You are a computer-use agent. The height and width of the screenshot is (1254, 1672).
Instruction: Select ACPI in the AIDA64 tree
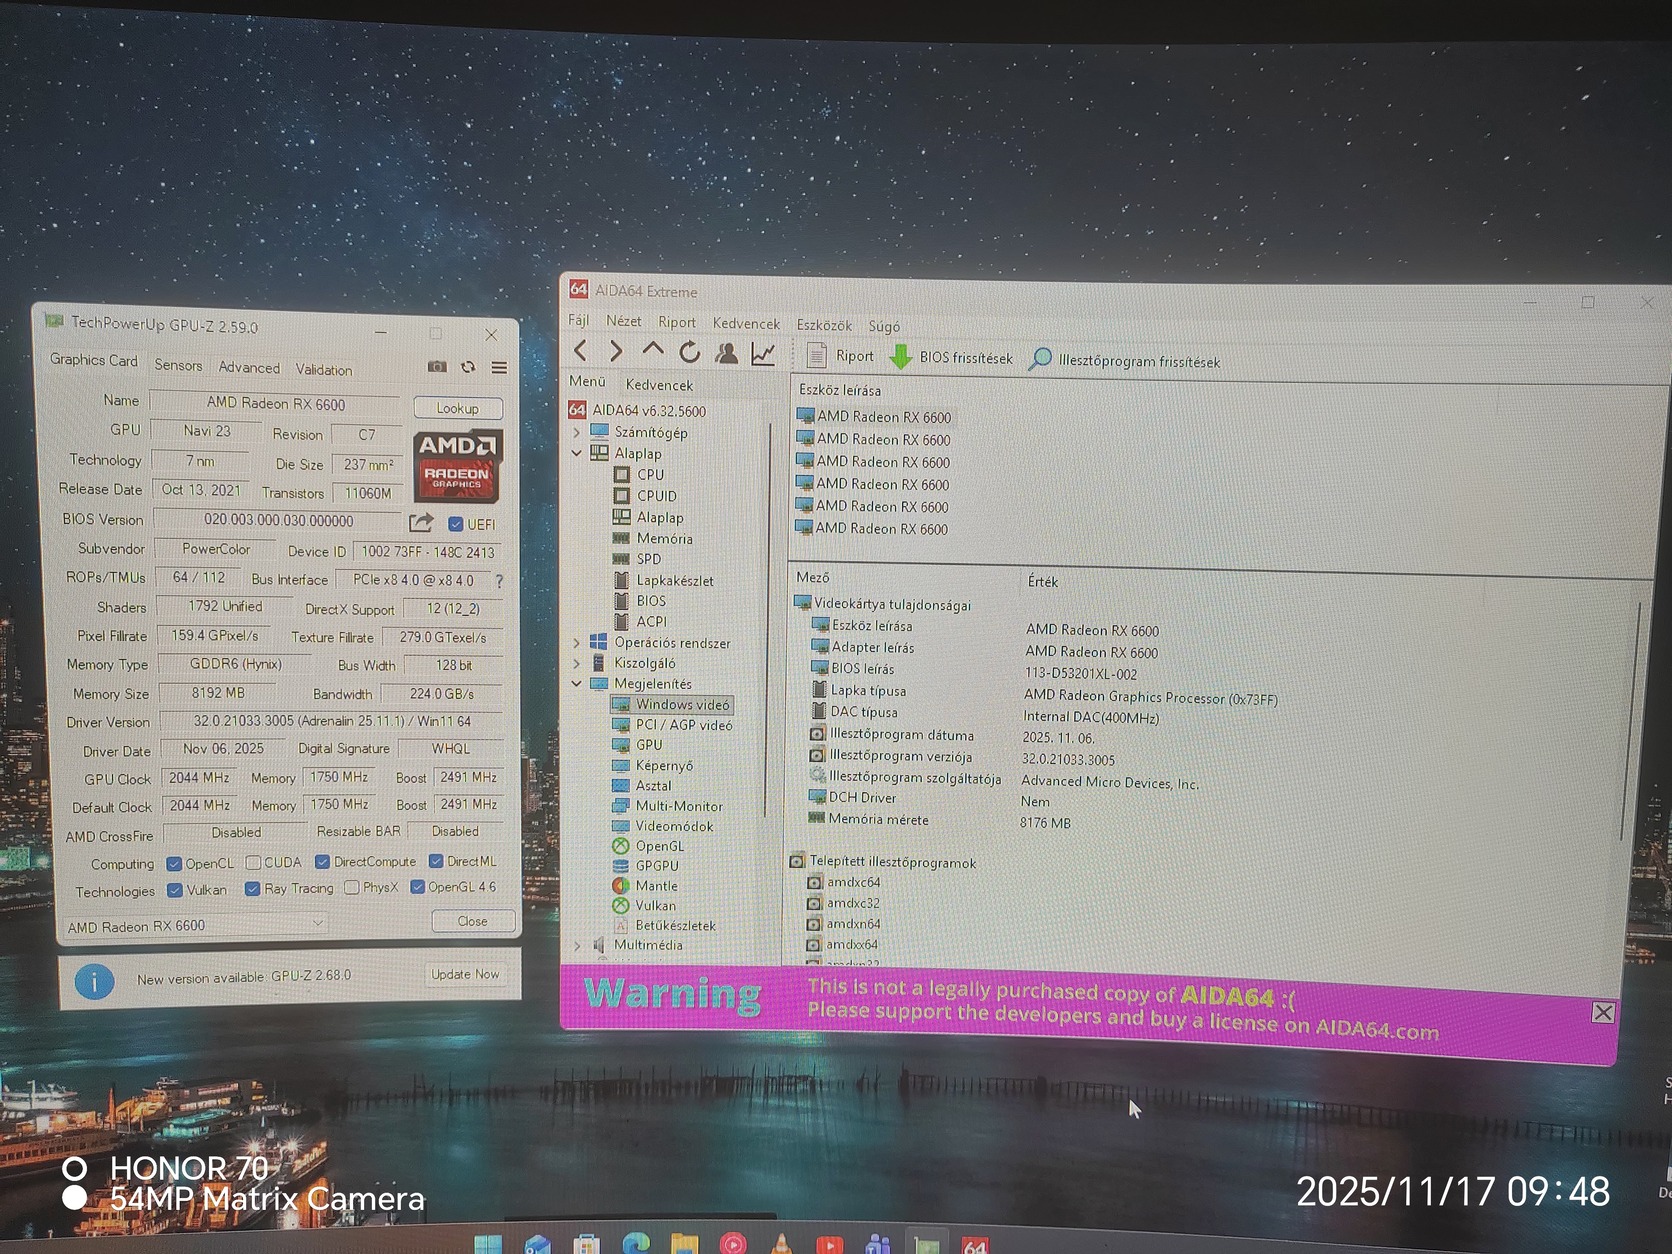click(639, 621)
